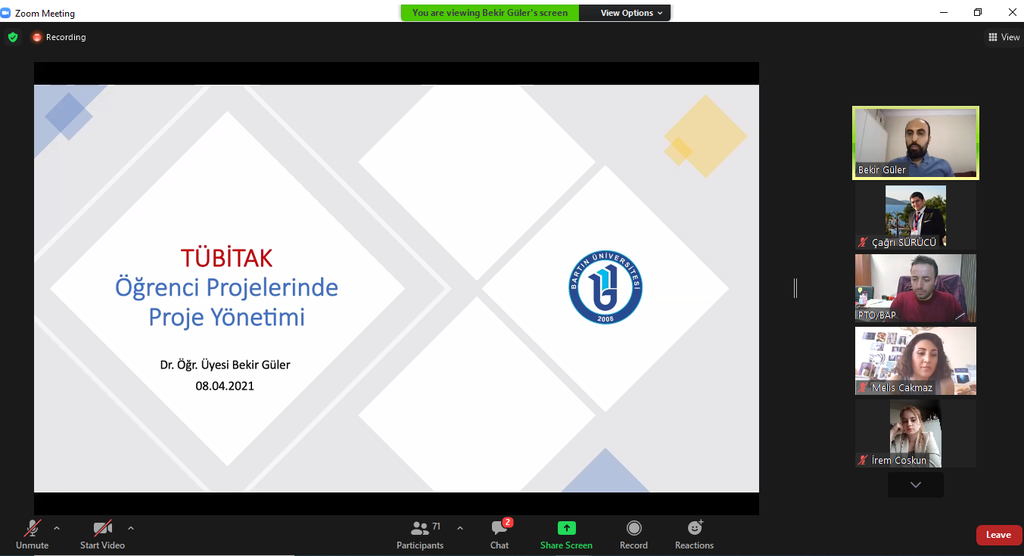
Task: Toggle Start Video camera
Action: pyautogui.click(x=102, y=529)
